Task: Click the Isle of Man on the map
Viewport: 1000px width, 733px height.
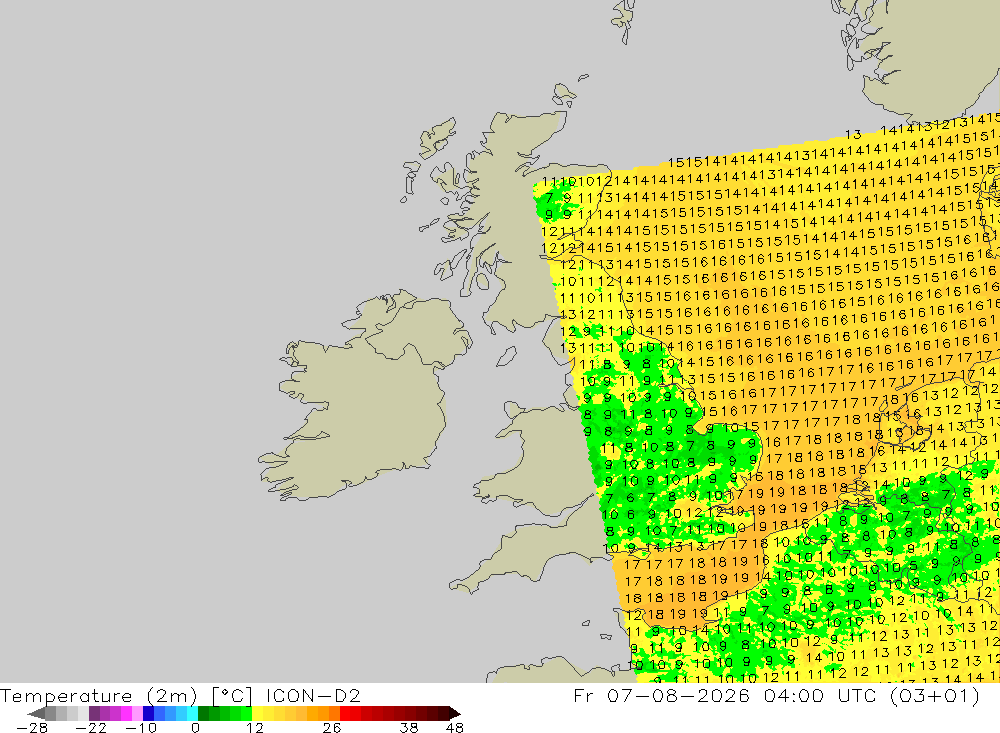Action: point(506,356)
